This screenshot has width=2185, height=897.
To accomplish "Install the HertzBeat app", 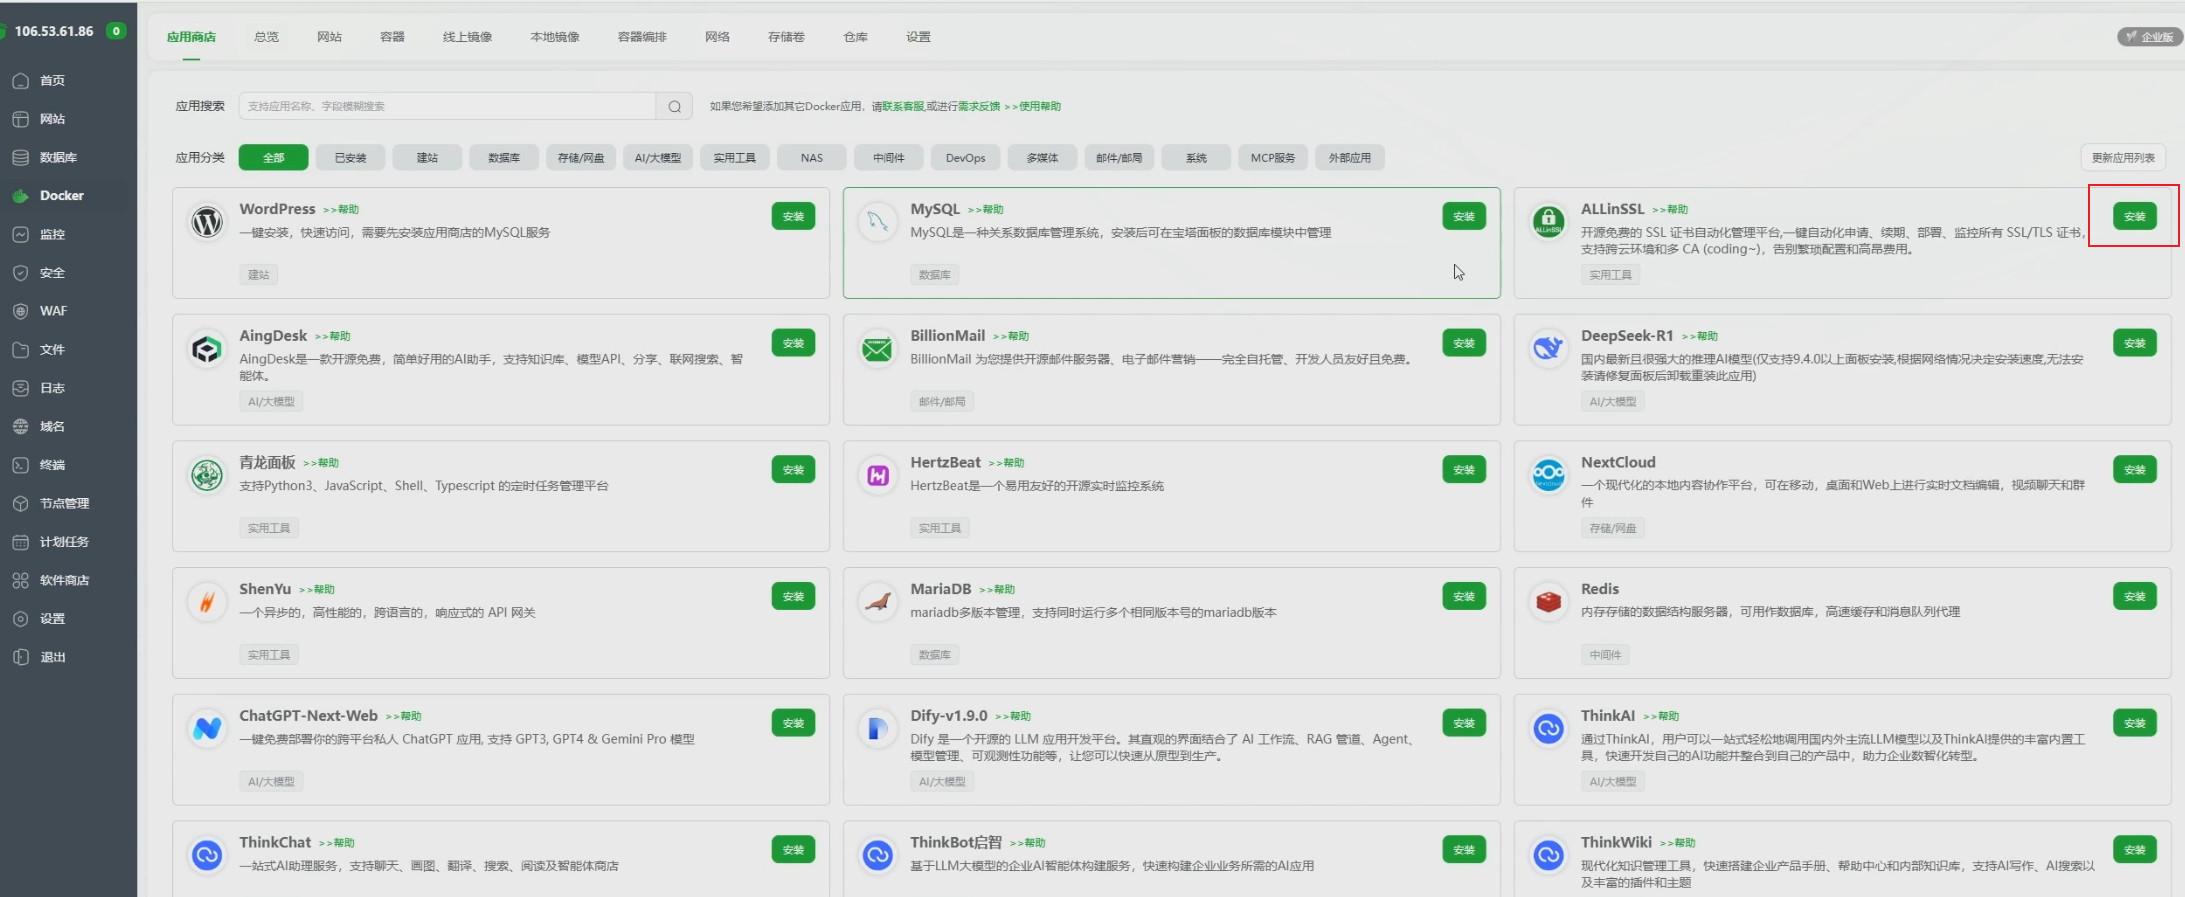I will click(1464, 470).
